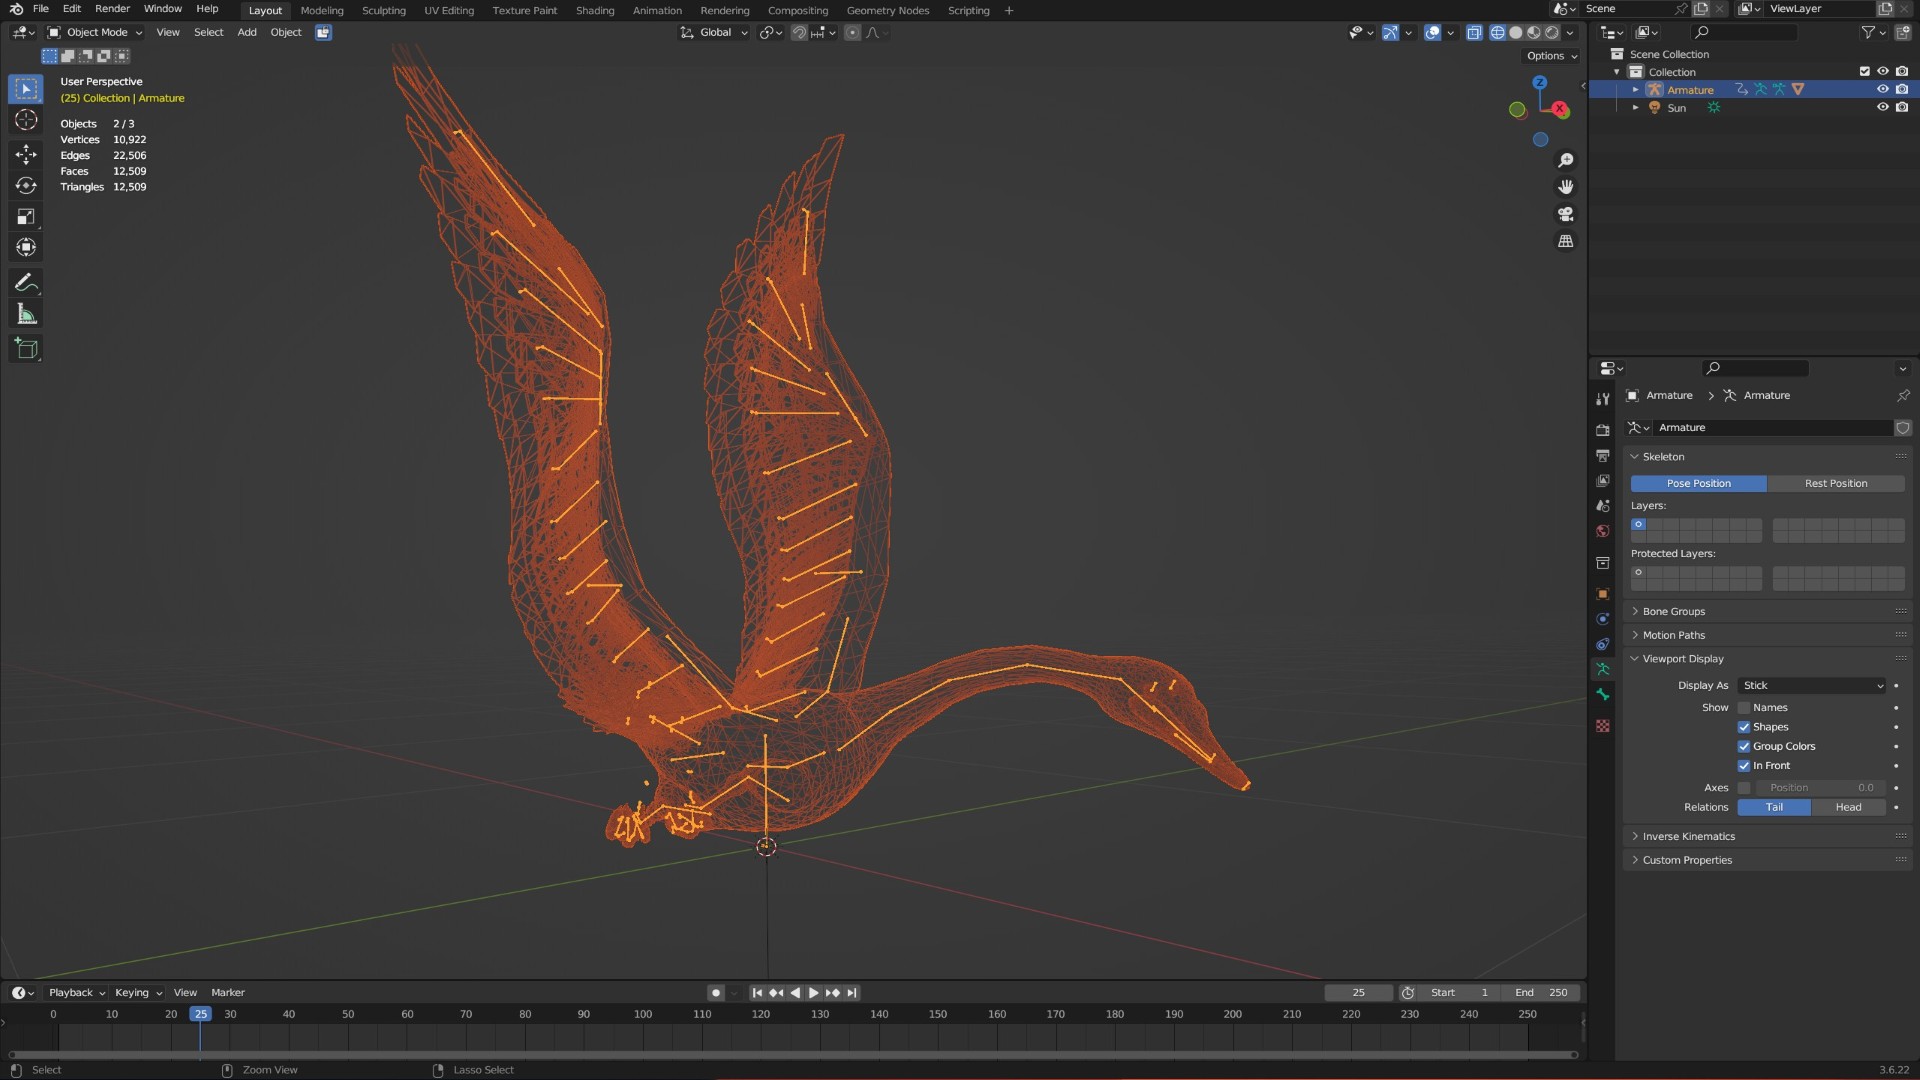Open the Bone properties tab
The image size is (1920, 1080).
click(1603, 695)
